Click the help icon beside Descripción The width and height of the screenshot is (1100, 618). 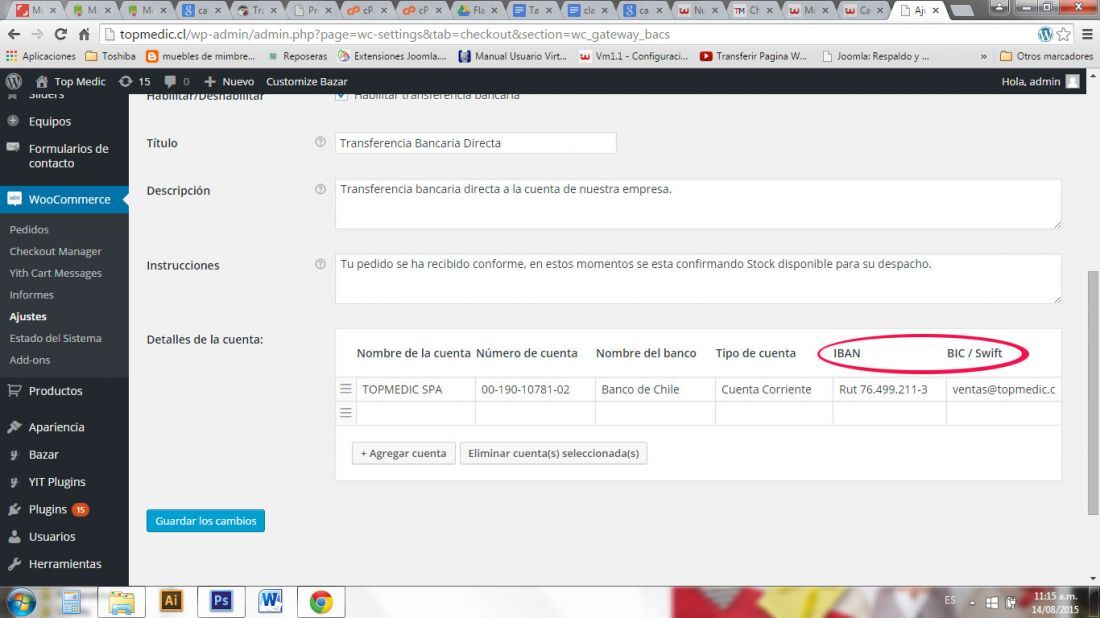click(x=321, y=189)
